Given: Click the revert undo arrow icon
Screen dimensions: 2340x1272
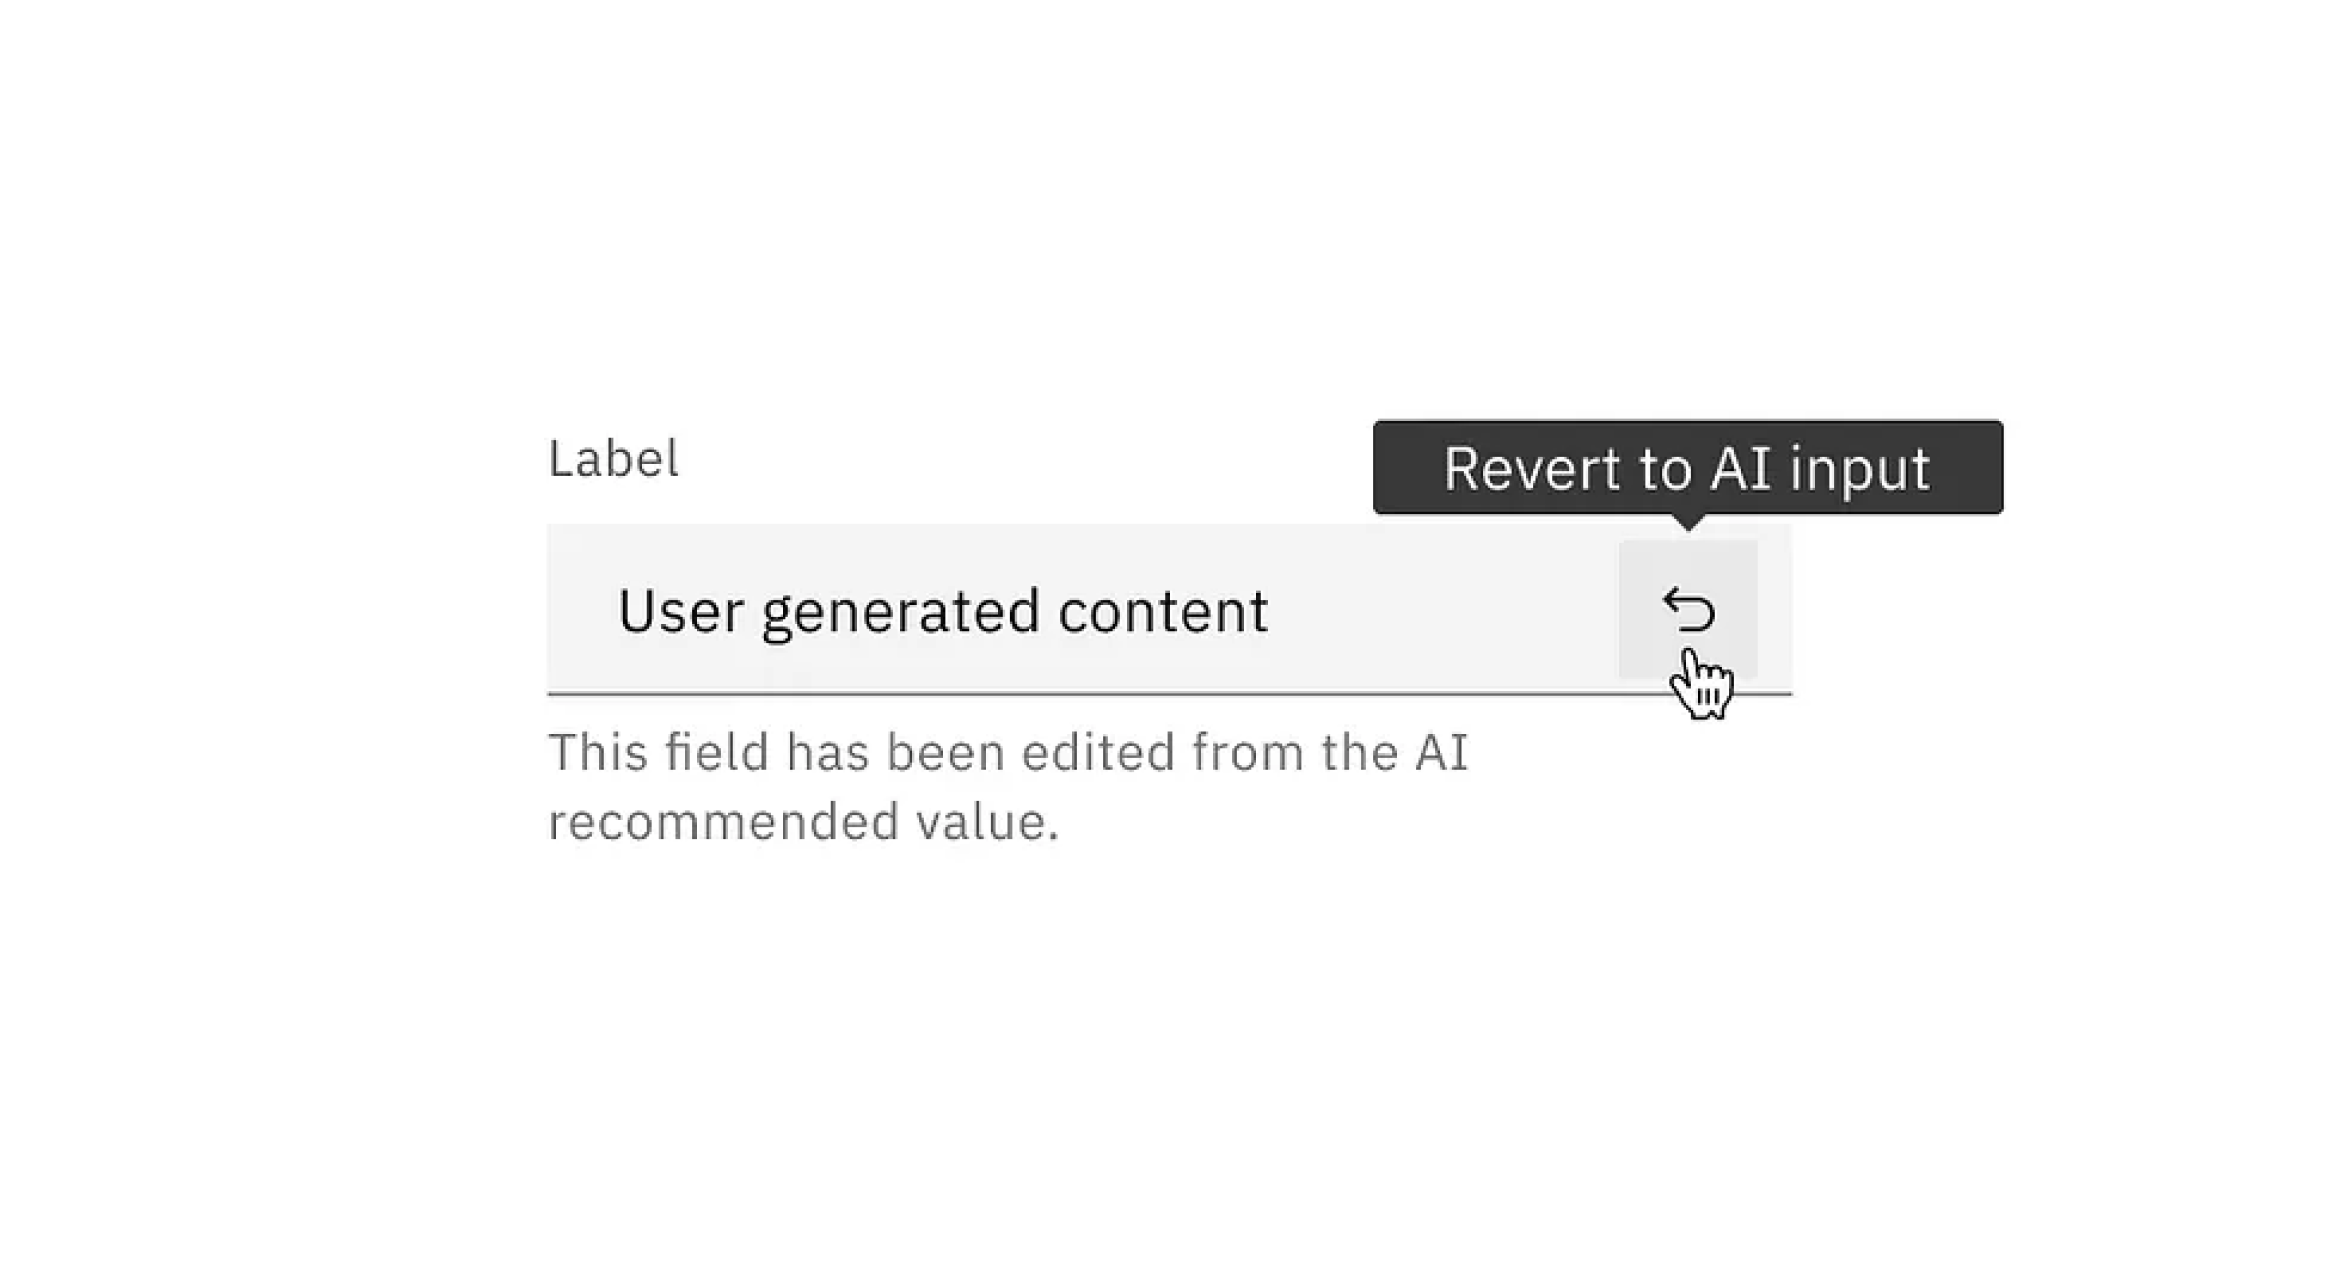Looking at the screenshot, I should tap(1688, 610).
